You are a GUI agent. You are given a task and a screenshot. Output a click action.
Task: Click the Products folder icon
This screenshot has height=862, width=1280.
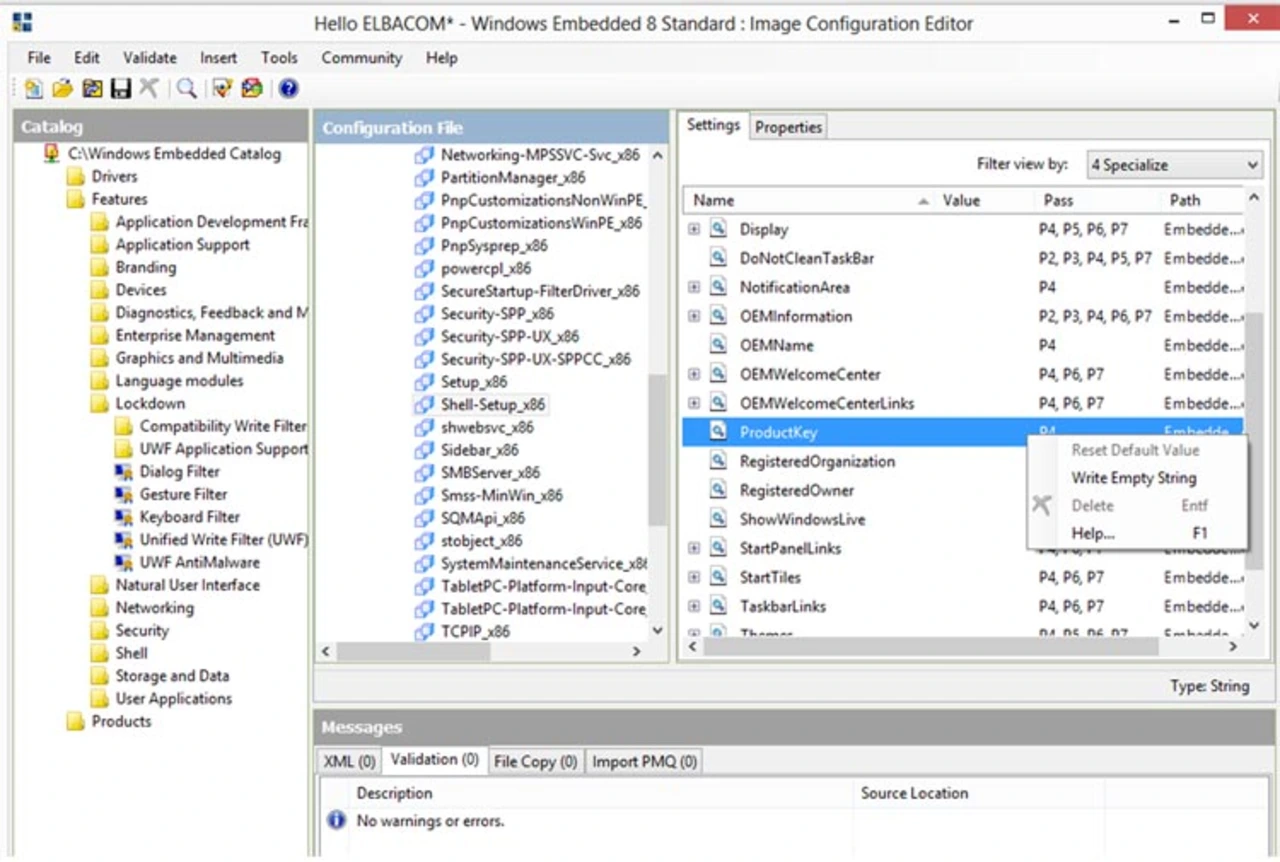pos(76,722)
